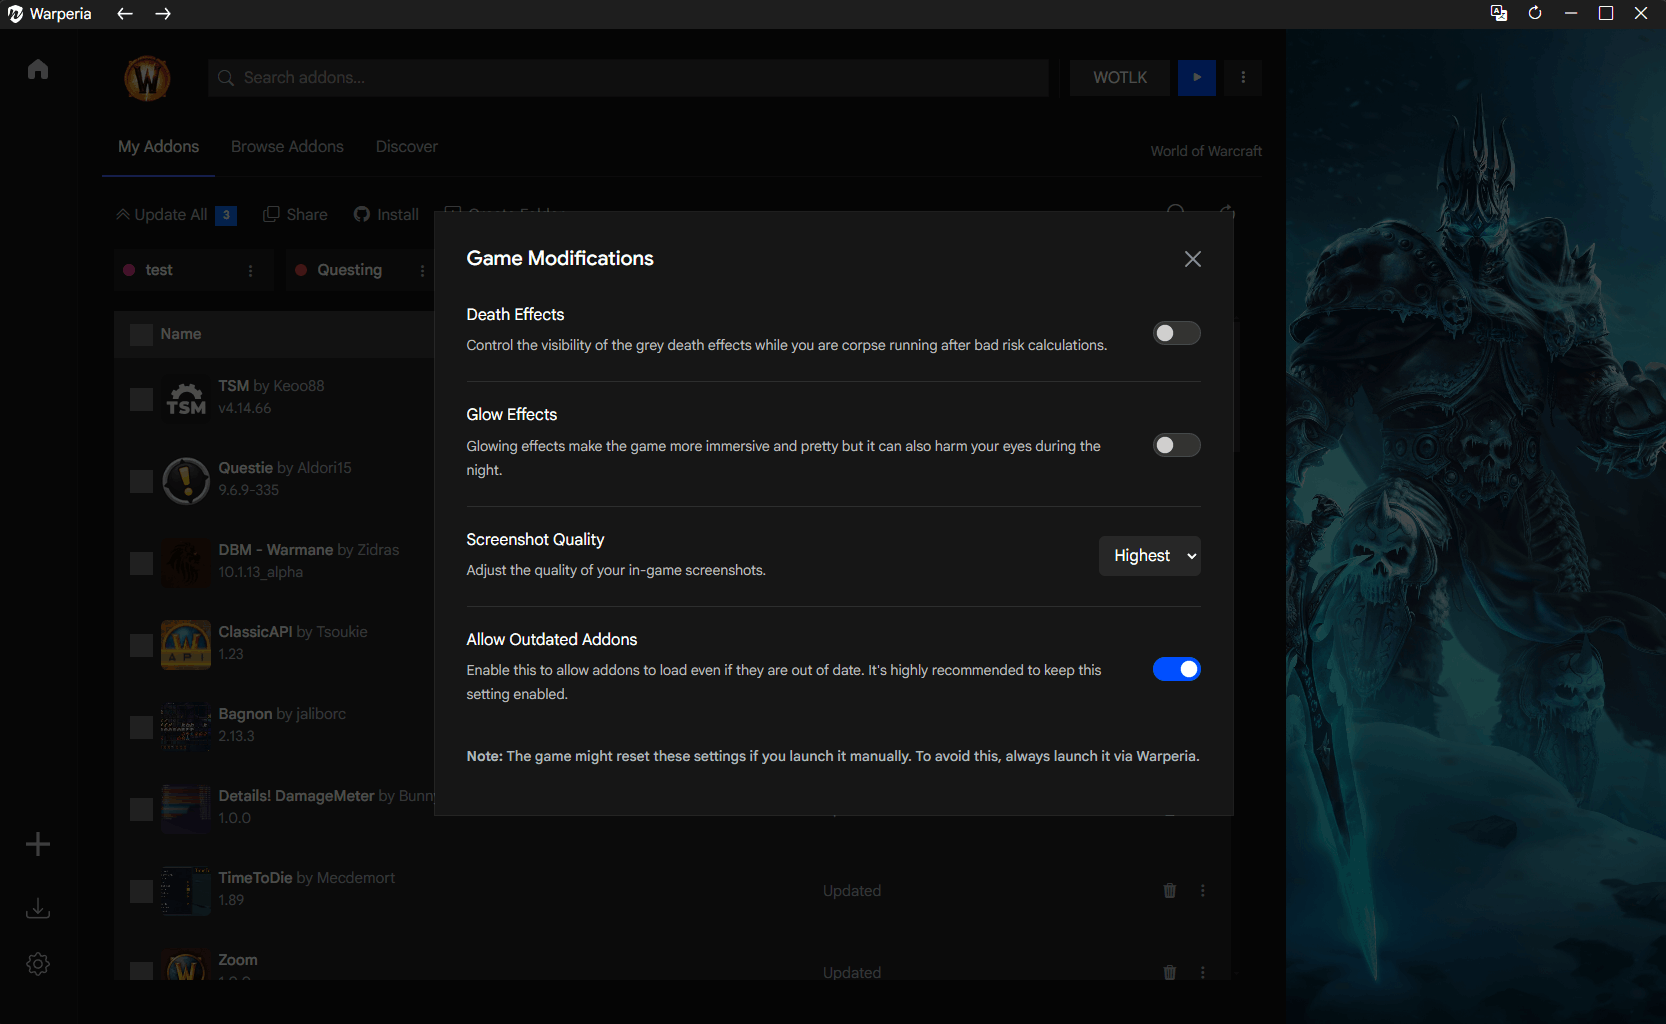Click the Warperia app logo in title bar

click(x=15, y=14)
